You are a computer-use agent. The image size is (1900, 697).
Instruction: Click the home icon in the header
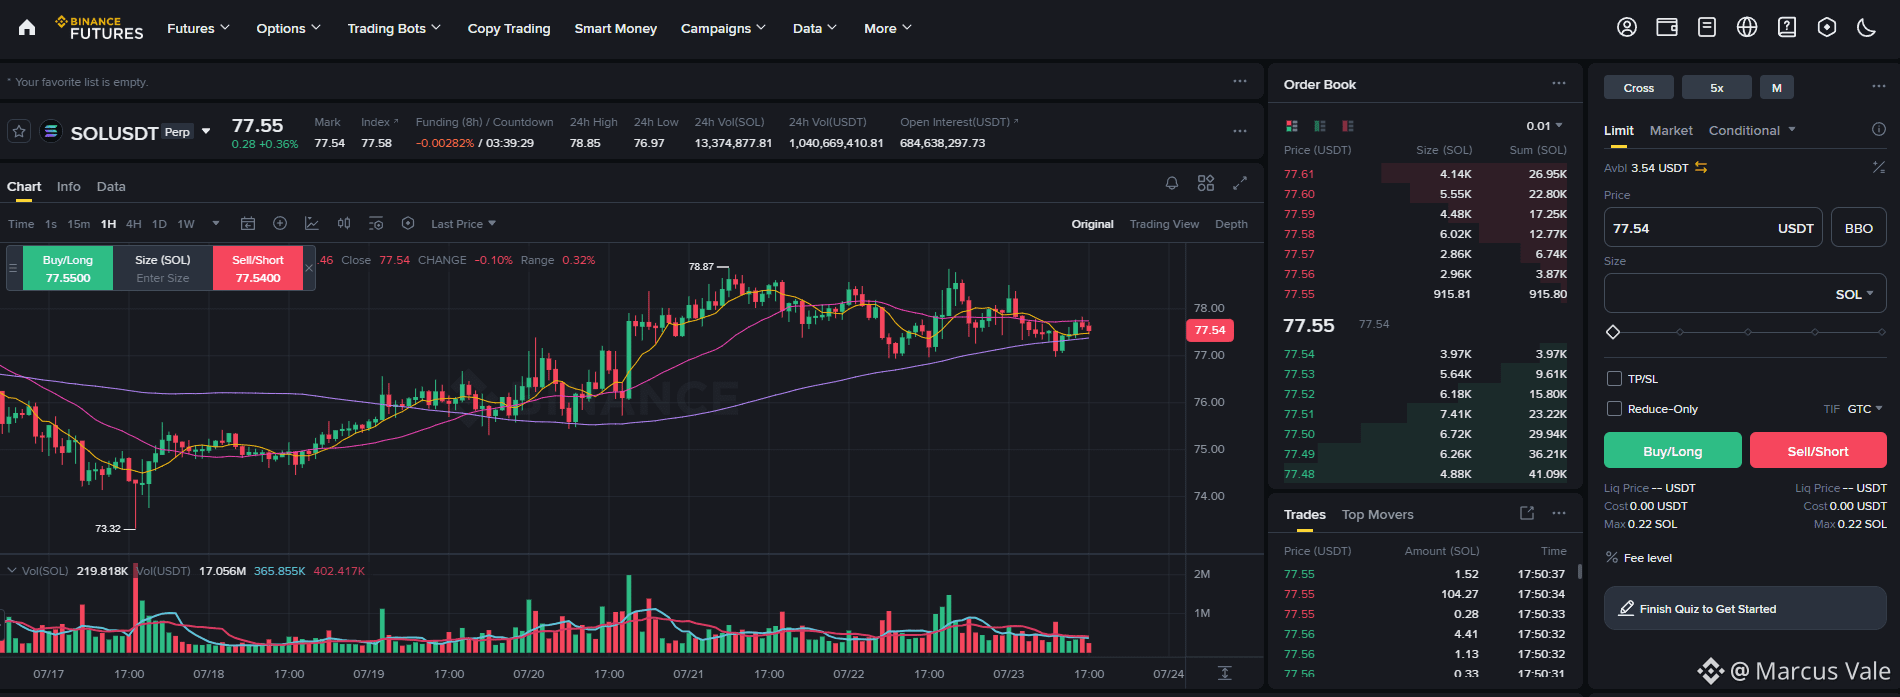(x=27, y=28)
